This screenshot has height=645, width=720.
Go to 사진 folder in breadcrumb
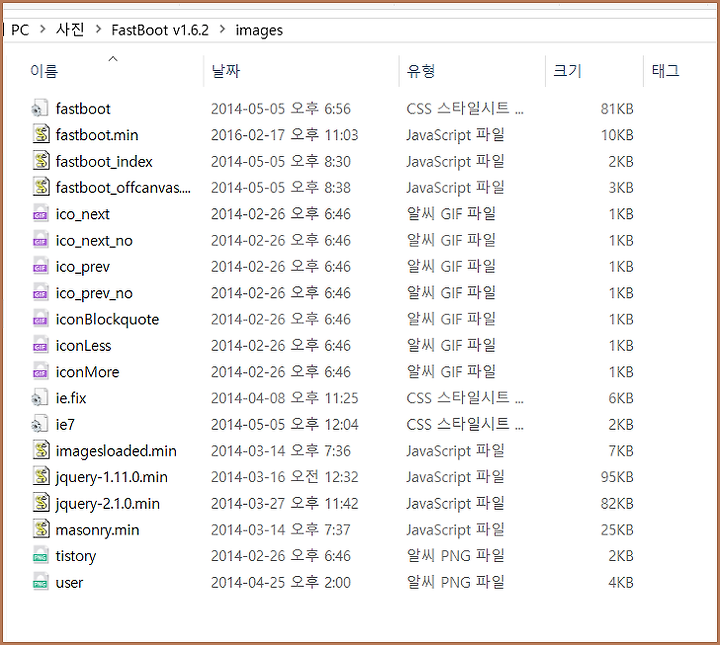pyautogui.click(x=70, y=30)
